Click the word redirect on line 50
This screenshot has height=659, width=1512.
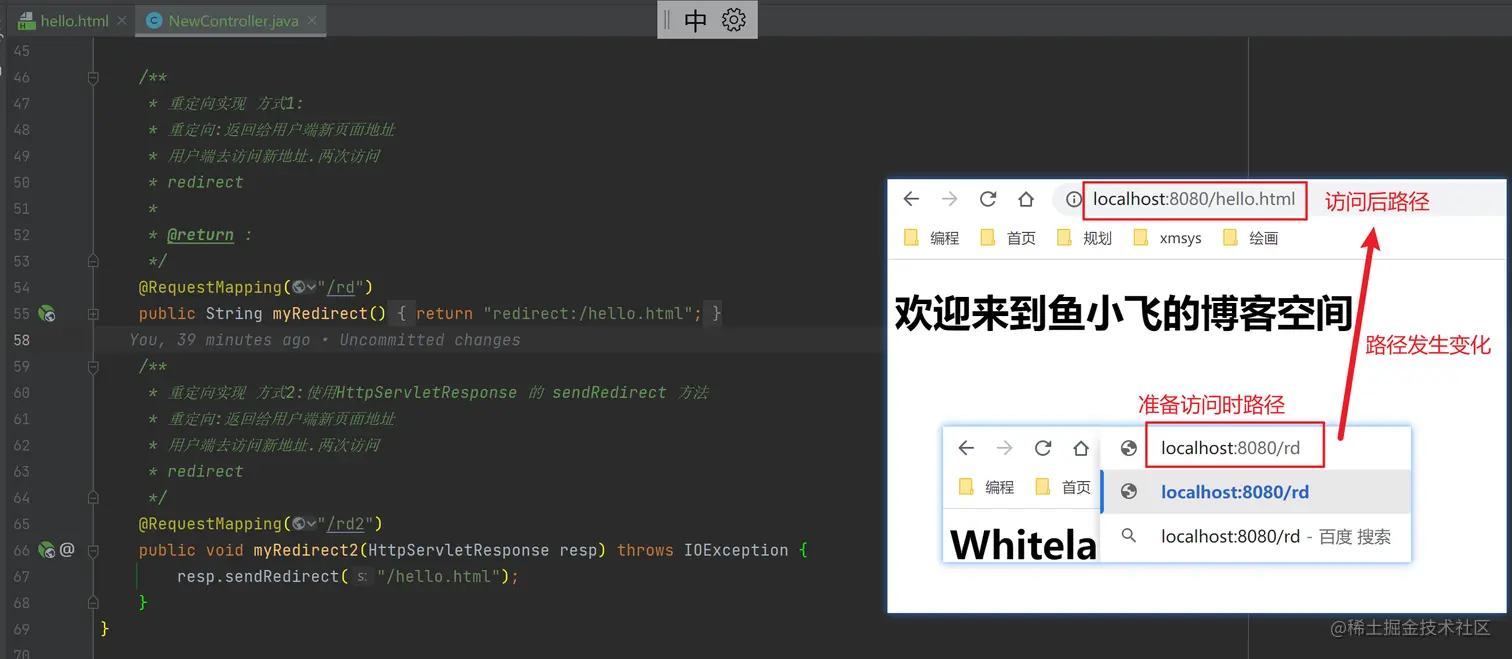[205, 182]
